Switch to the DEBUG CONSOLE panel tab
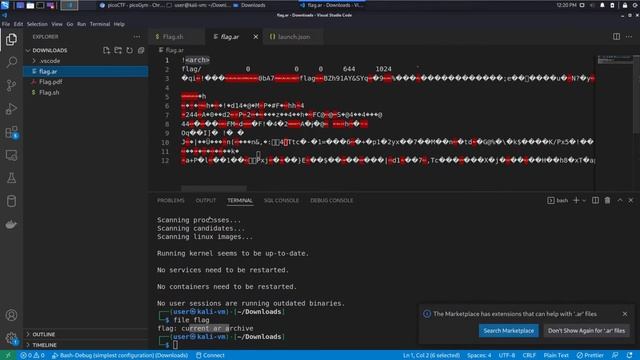This screenshot has height=360, width=640. pyautogui.click(x=331, y=200)
